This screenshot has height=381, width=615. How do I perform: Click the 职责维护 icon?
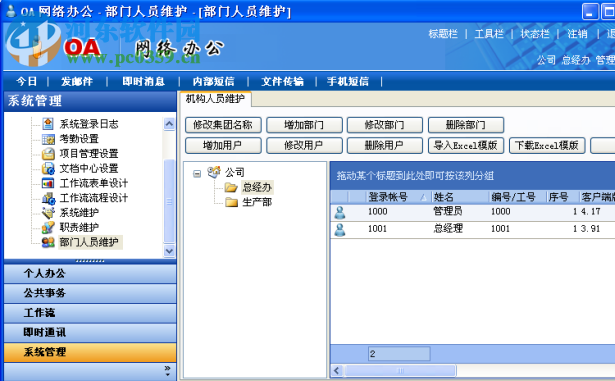pyautogui.click(x=48, y=227)
